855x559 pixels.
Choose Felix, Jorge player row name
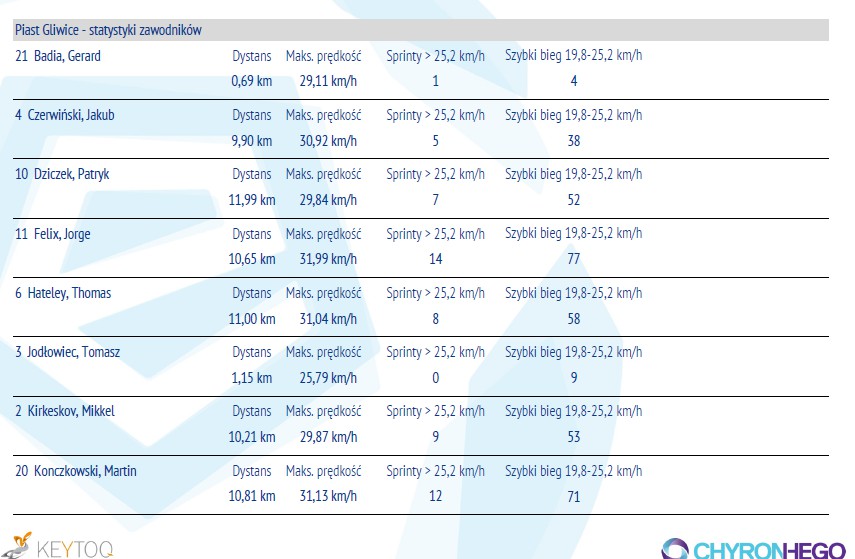pos(65,234)
